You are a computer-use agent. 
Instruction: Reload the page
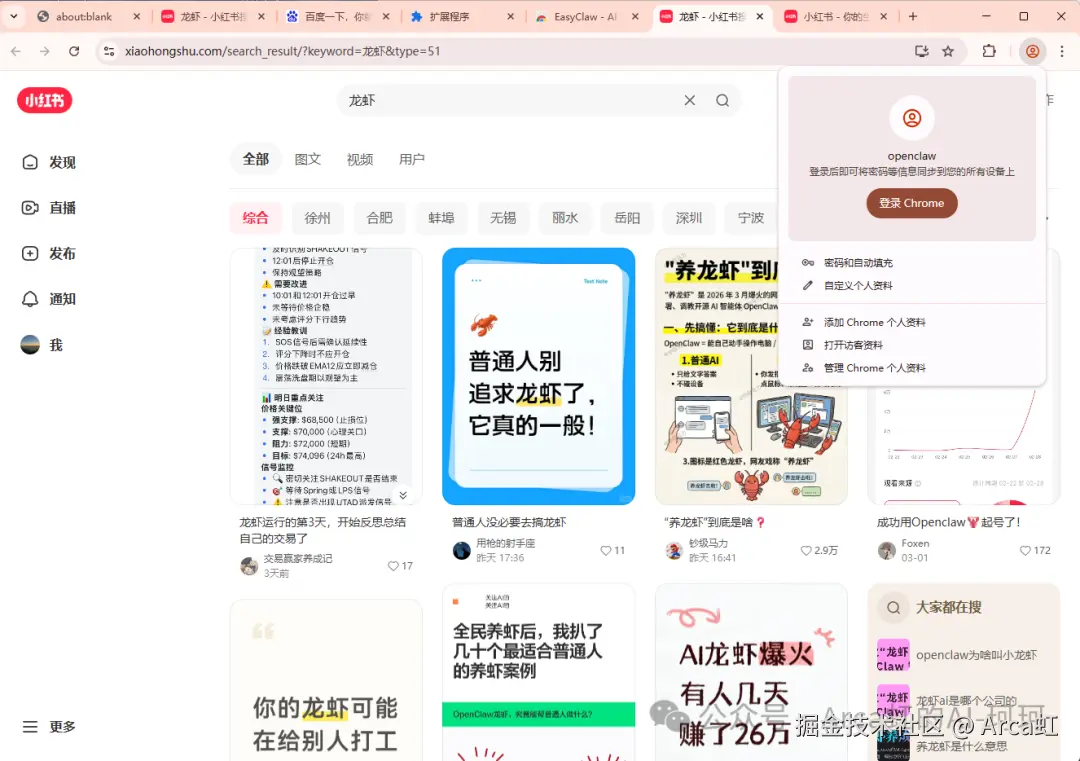(x=74, y=51)
